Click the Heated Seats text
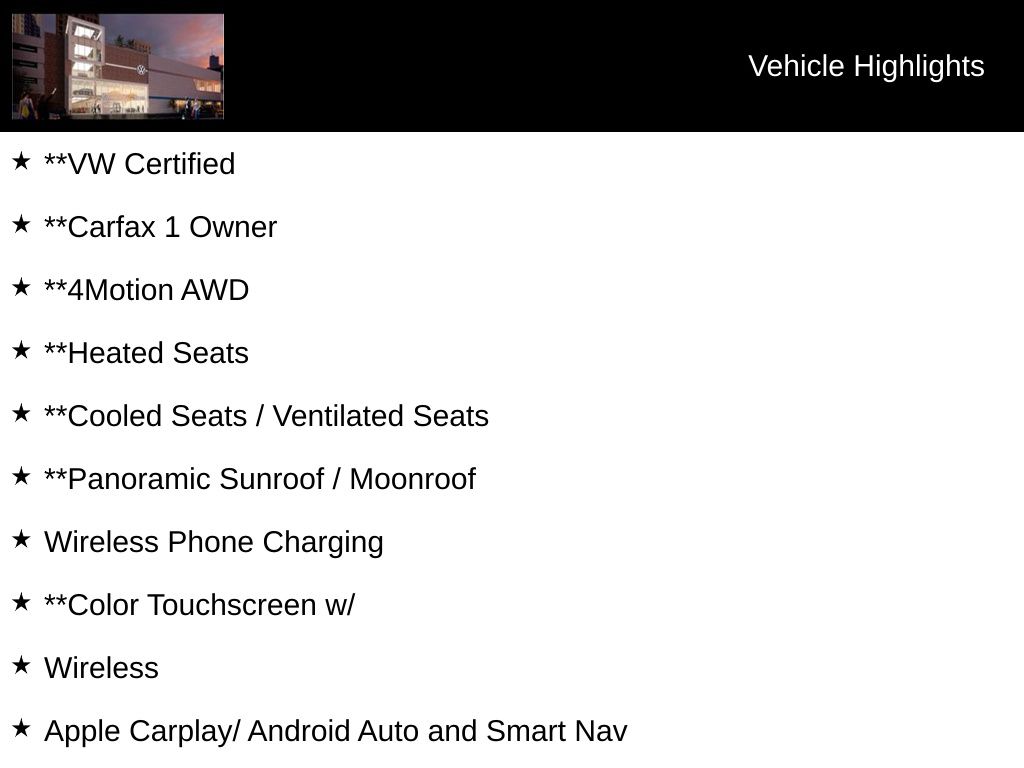 [x=146, y=353]
